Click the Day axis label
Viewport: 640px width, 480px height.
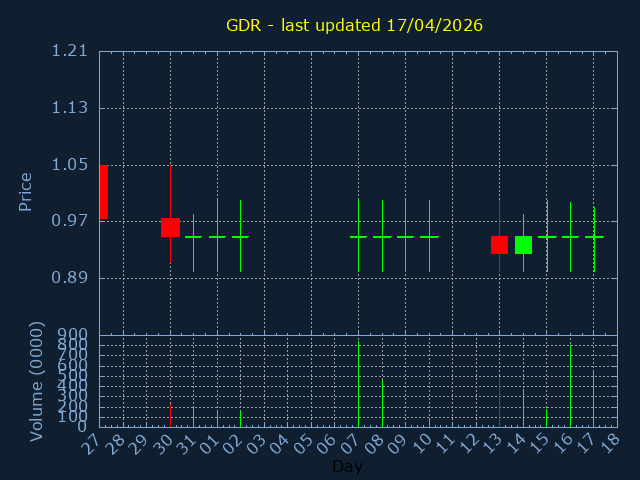[x=347, y=467]
